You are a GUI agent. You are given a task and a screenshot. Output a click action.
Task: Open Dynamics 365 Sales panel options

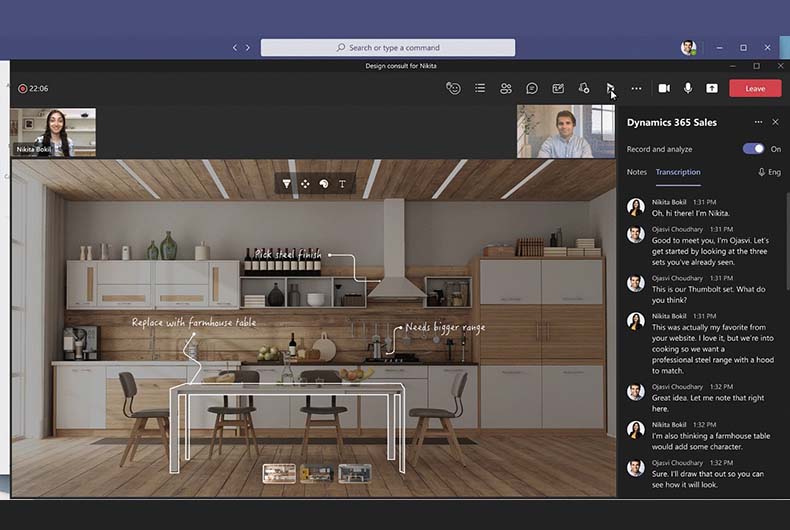pyautogui.click(x=758, y=122)
